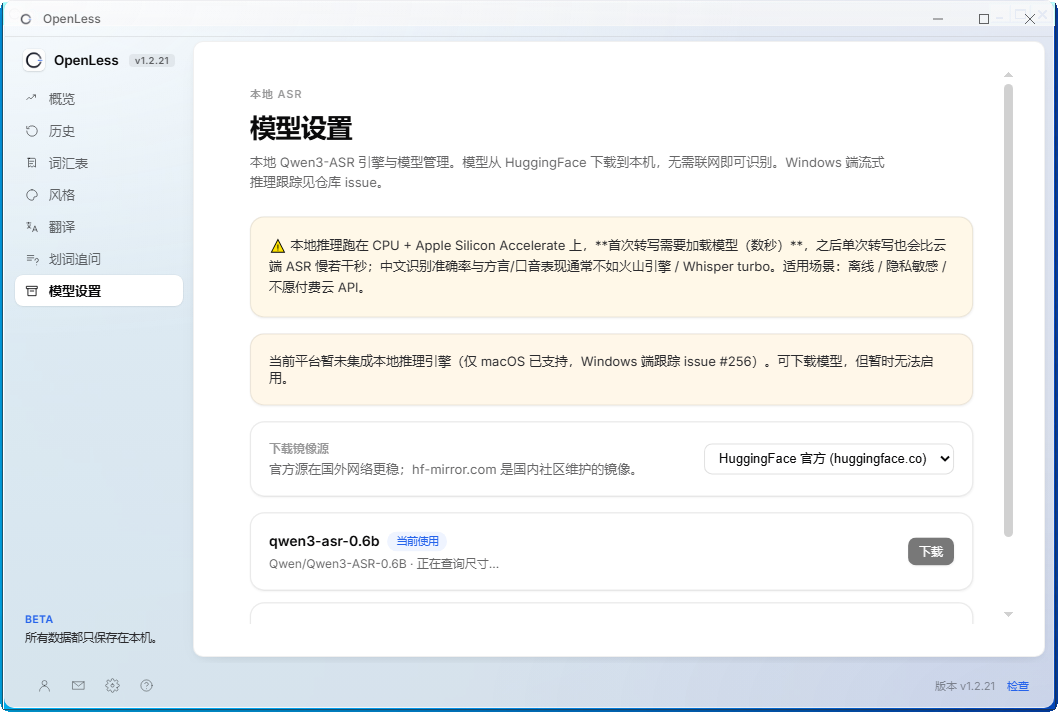The image size is (1058, 712).
Task: Click the title bar OpenLess app icon
Action: pyautogui.click(x=26, y=19)
